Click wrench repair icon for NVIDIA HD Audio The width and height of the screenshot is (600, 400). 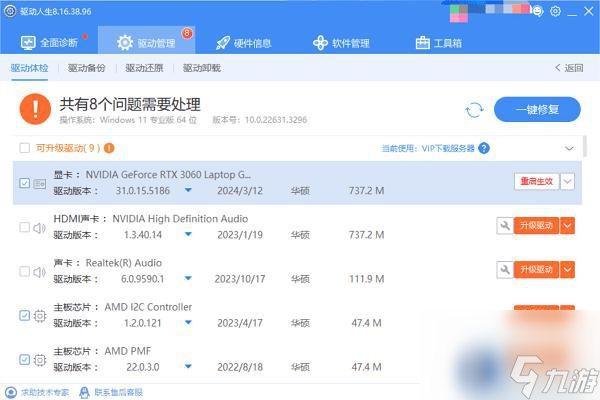505,225
